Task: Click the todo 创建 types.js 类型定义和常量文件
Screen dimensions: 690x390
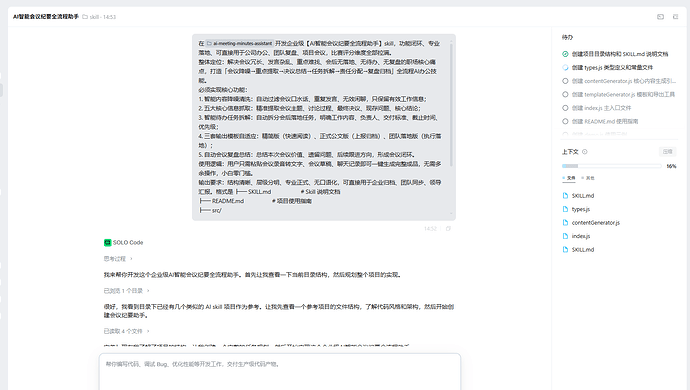Action: [612, 67]
